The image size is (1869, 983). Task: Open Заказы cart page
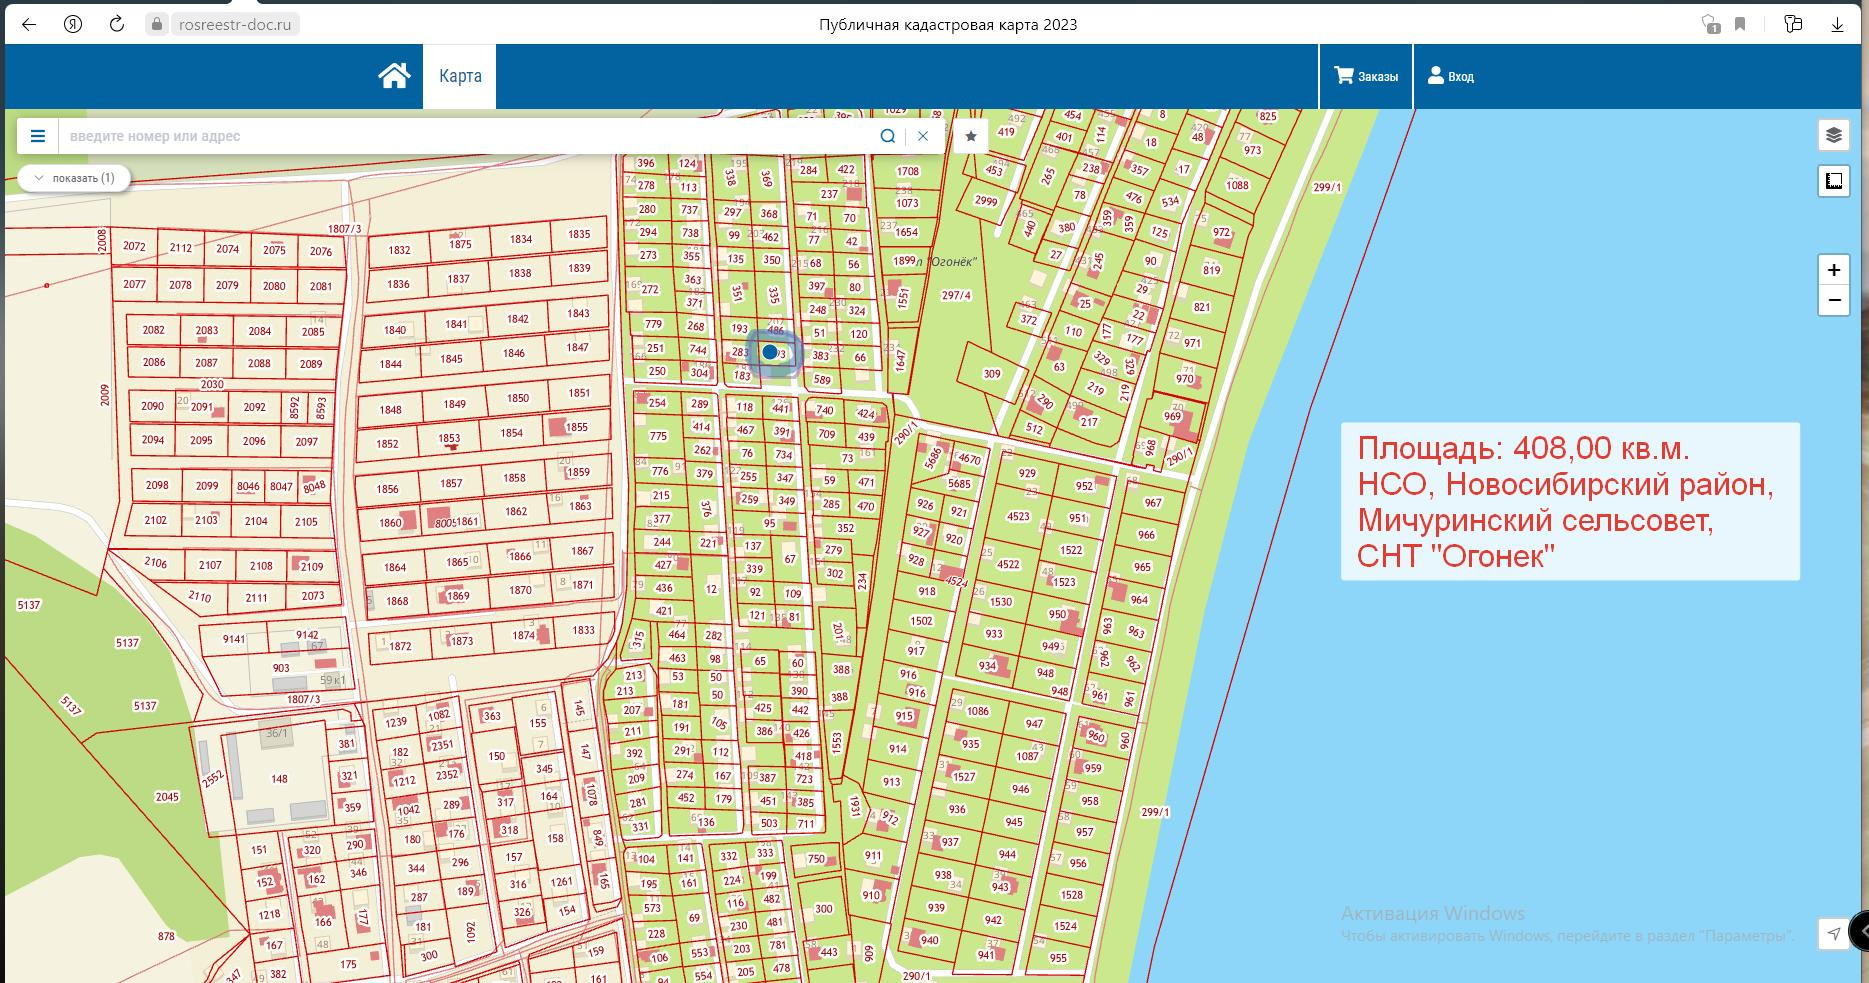(1366, 76)
